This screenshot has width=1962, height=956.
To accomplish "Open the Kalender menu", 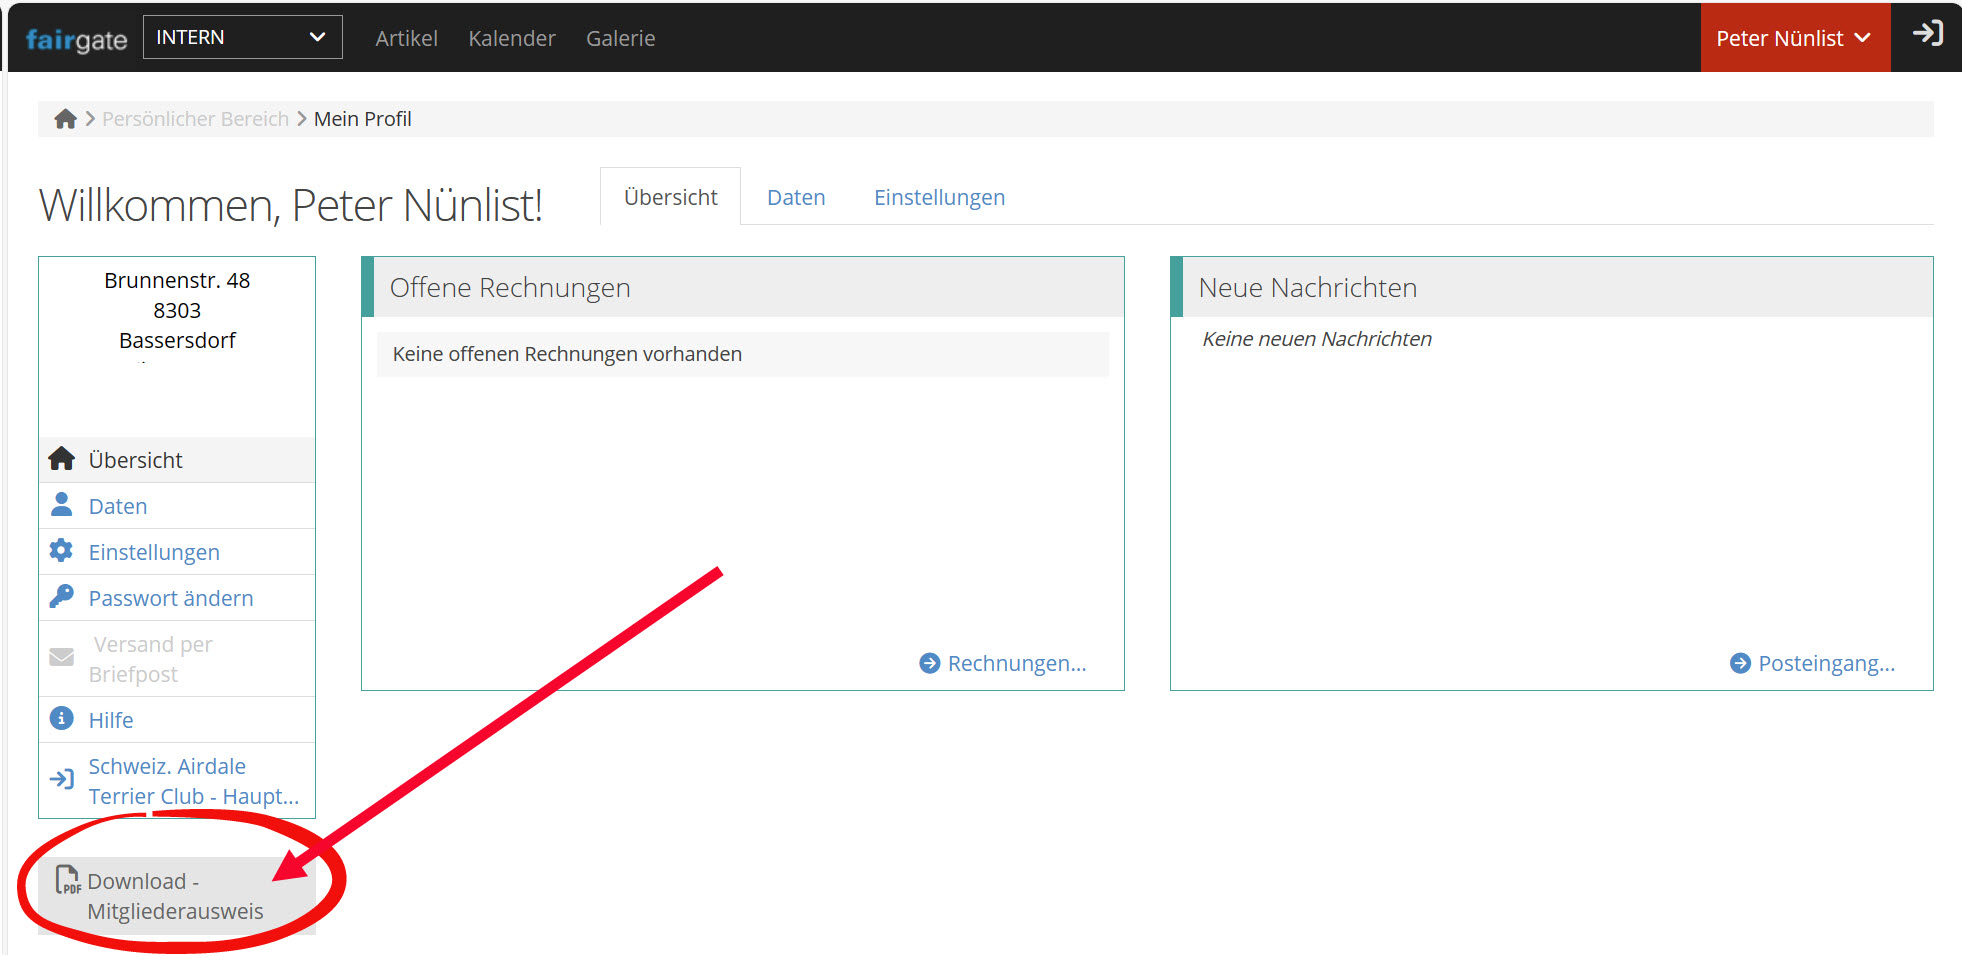I will (511, 38).
